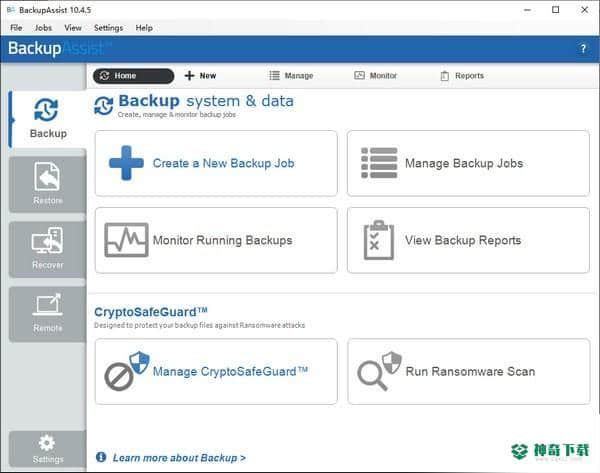Click the Backup system & data heading
The height and width of the screenshot is (473, 600).
pos(206,101)
